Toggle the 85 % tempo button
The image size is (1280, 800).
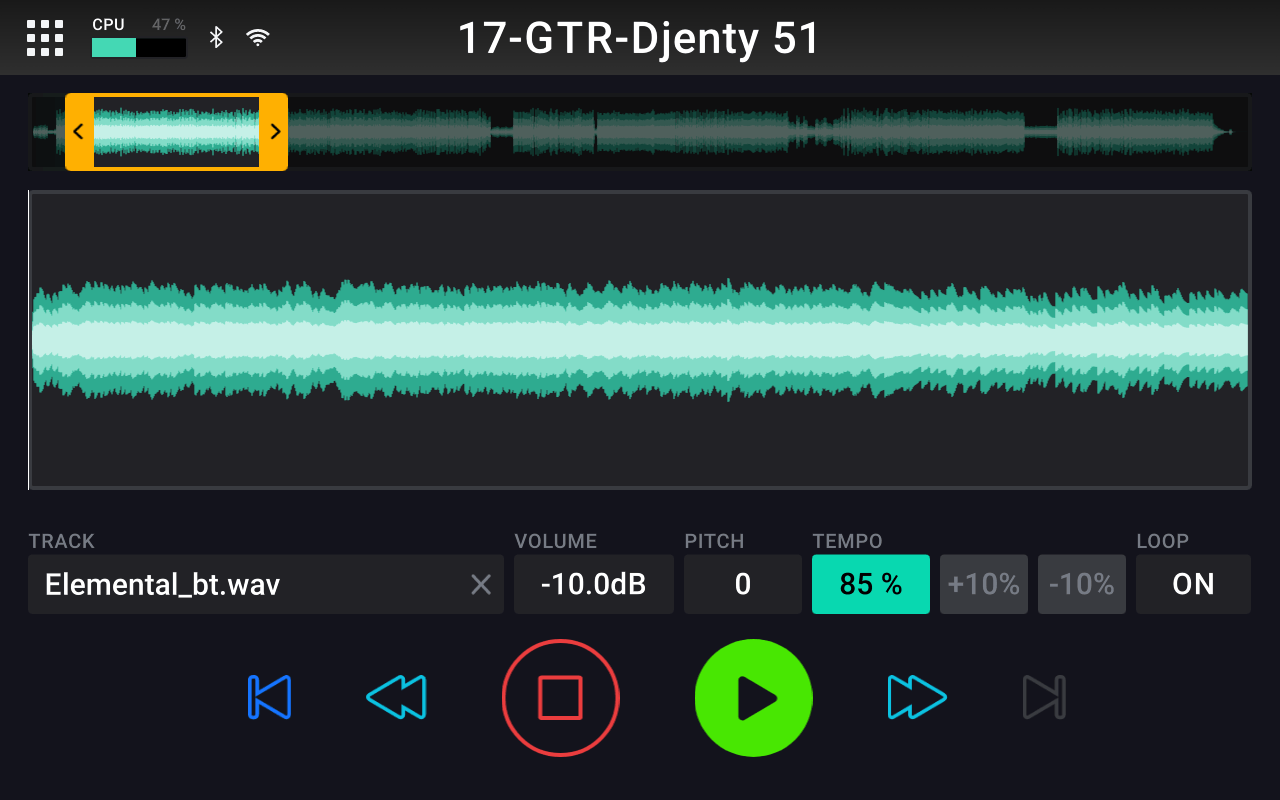[x=870, y=585]
